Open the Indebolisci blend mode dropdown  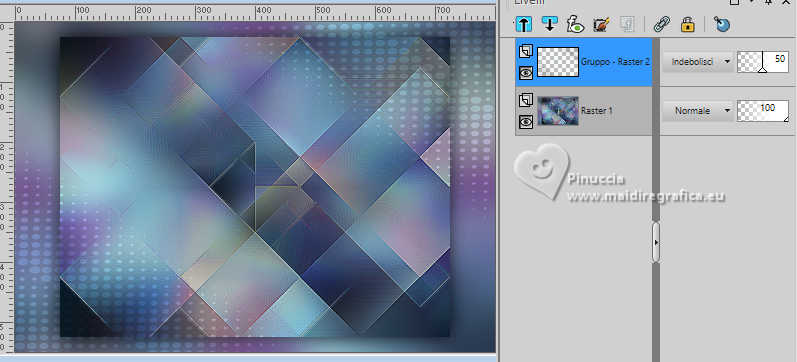coord(697,62)
